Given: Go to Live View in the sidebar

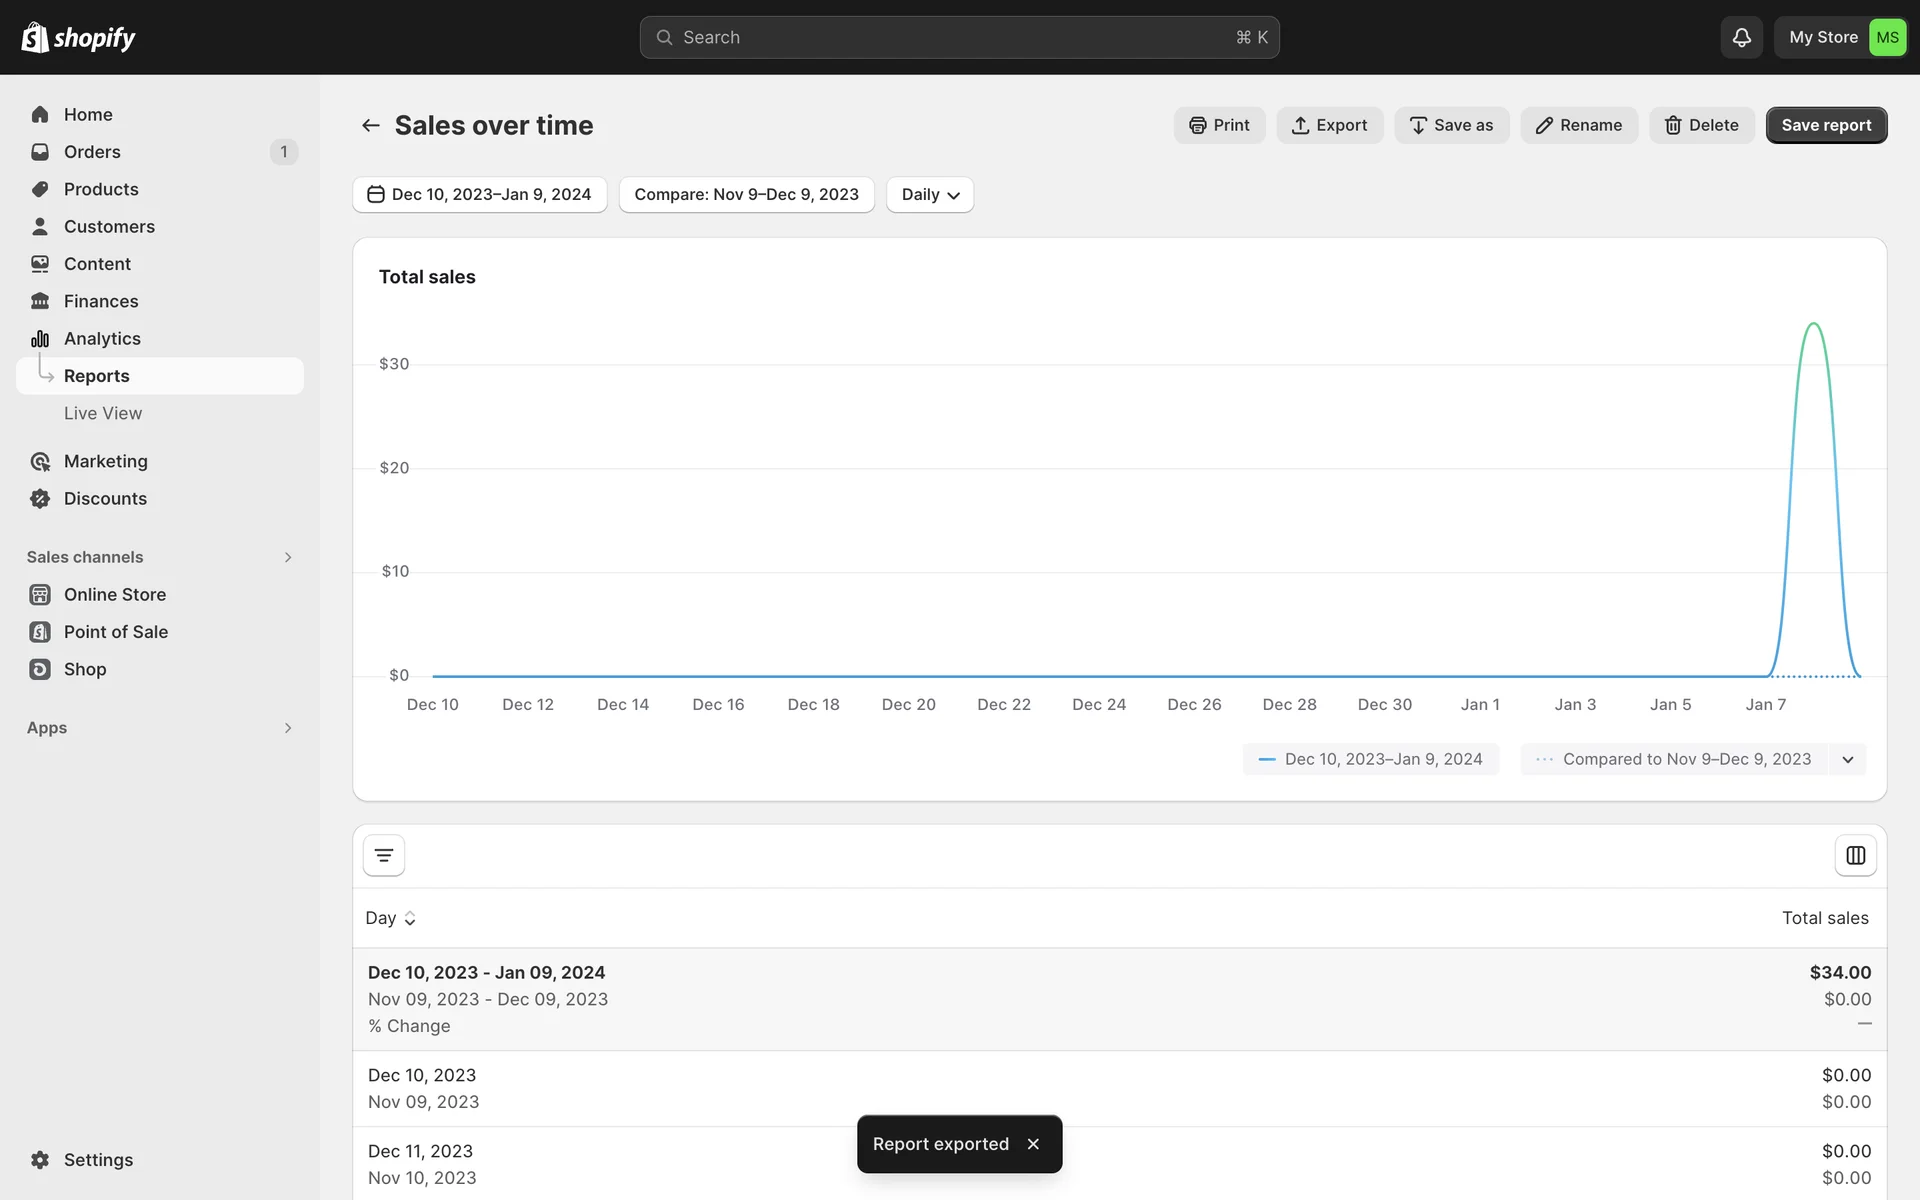Looking at the screenshot, I should coord(103,414).
